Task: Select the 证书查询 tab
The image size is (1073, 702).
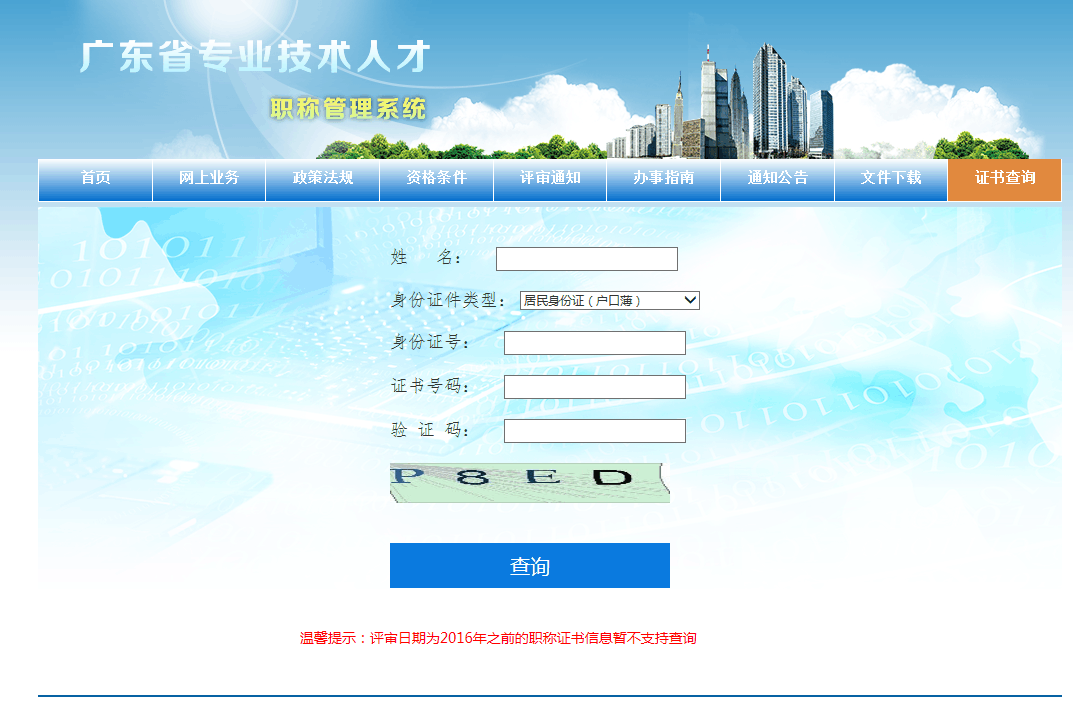Action: point(1003,180)
